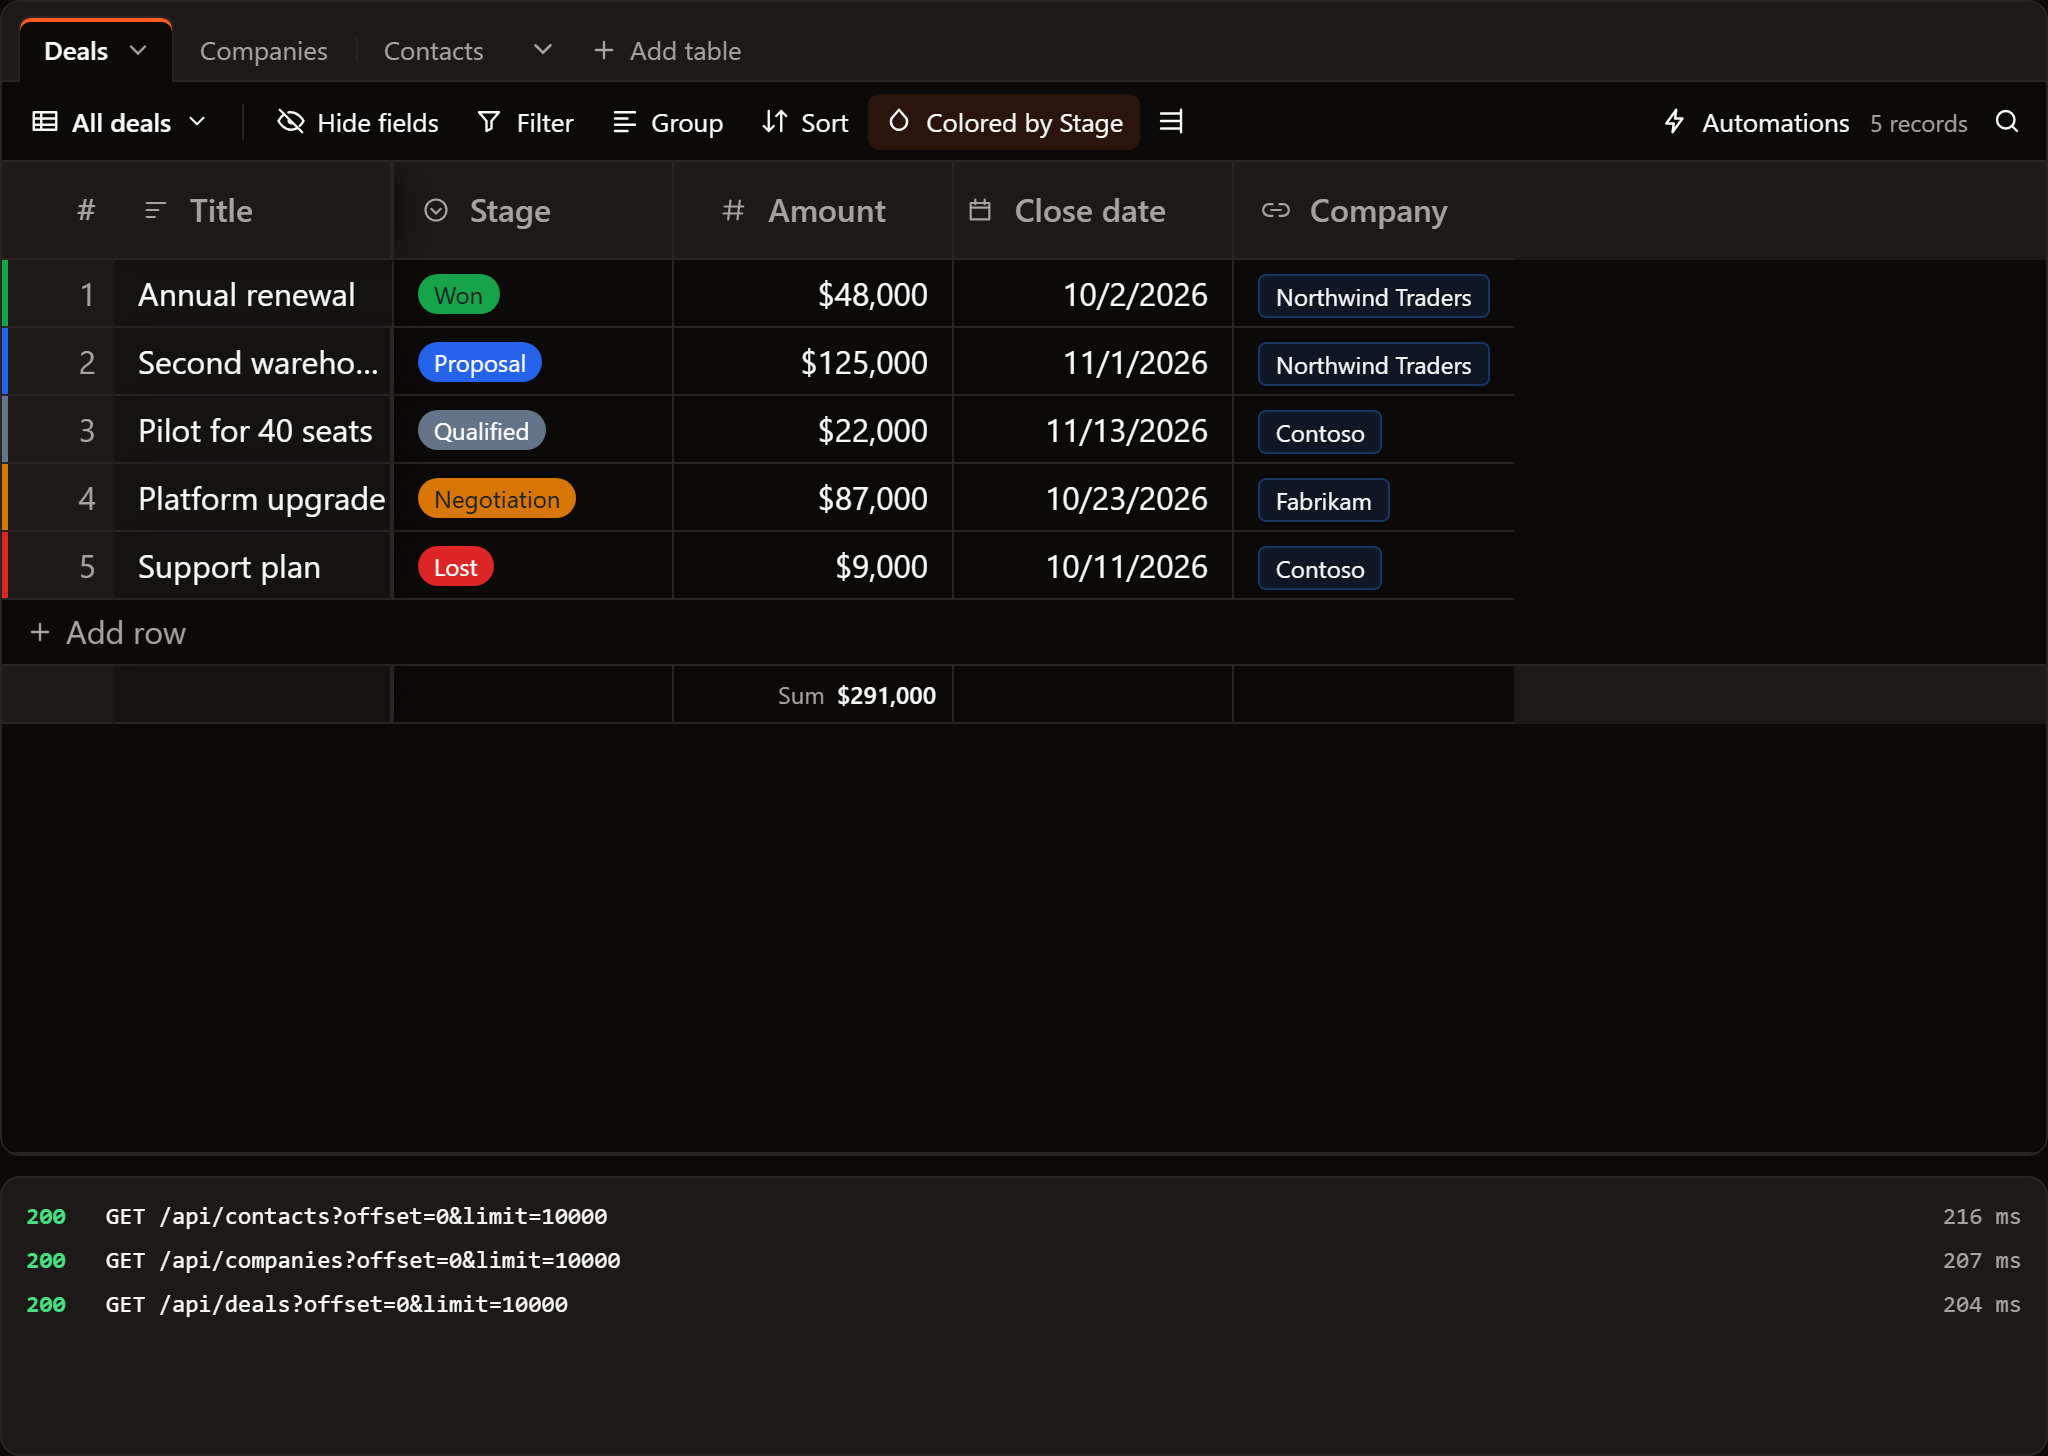Select the orange Negotiation stage pill
Viewport: 2048px width, 1456px height.
pyautogui.click(x=497, y=499)
